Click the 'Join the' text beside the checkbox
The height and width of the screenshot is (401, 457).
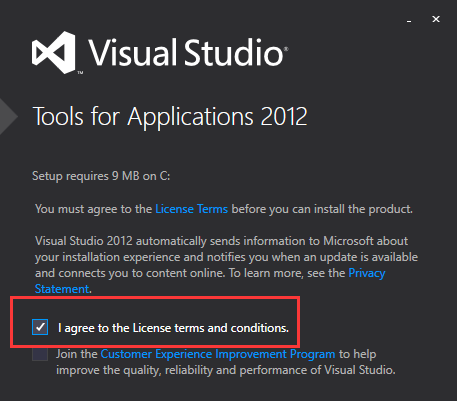tap(77, 354)
